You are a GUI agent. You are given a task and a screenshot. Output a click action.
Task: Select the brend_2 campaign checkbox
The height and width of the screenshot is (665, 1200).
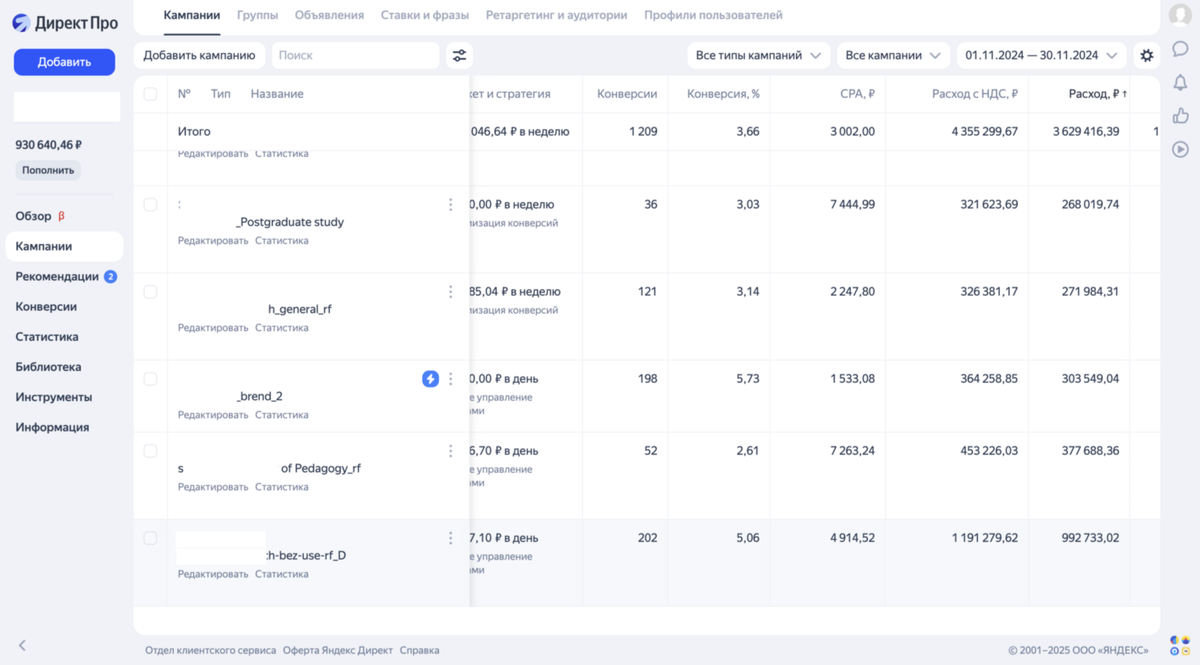click(x=150, y=379)
